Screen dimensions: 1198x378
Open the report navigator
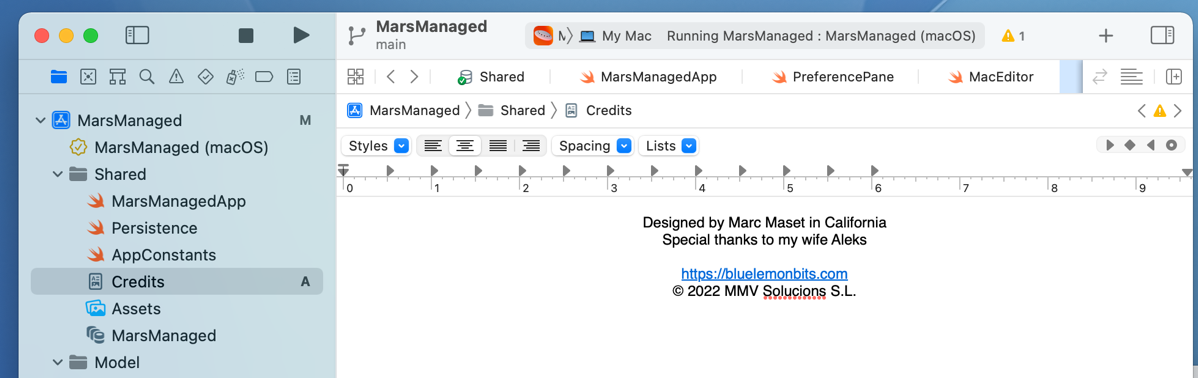pyautogui.click(x=293, y=76)
